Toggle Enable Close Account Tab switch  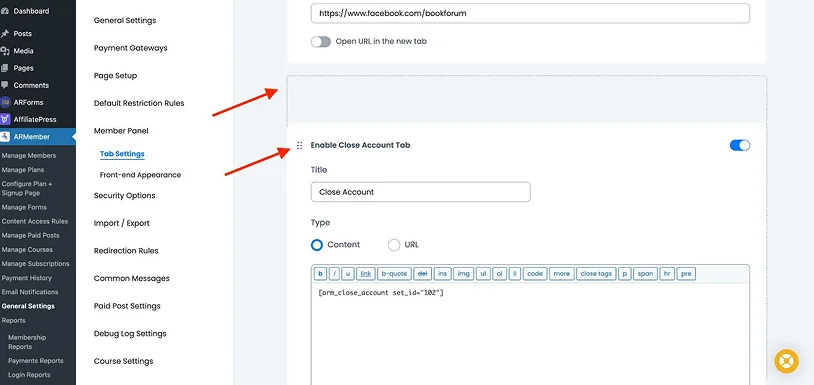tap(740, 145)
